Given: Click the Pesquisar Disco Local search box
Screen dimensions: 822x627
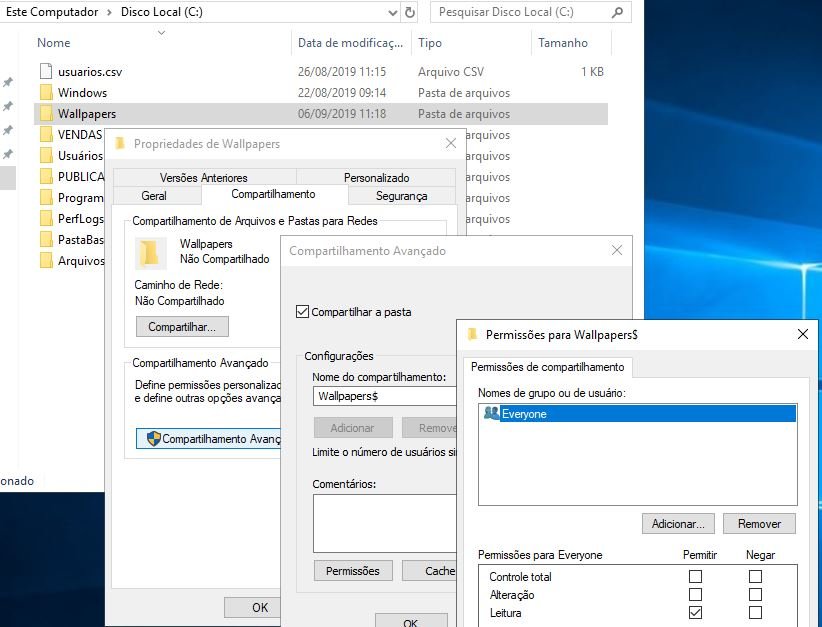Looking at the screenshot, I should point(531,12).
